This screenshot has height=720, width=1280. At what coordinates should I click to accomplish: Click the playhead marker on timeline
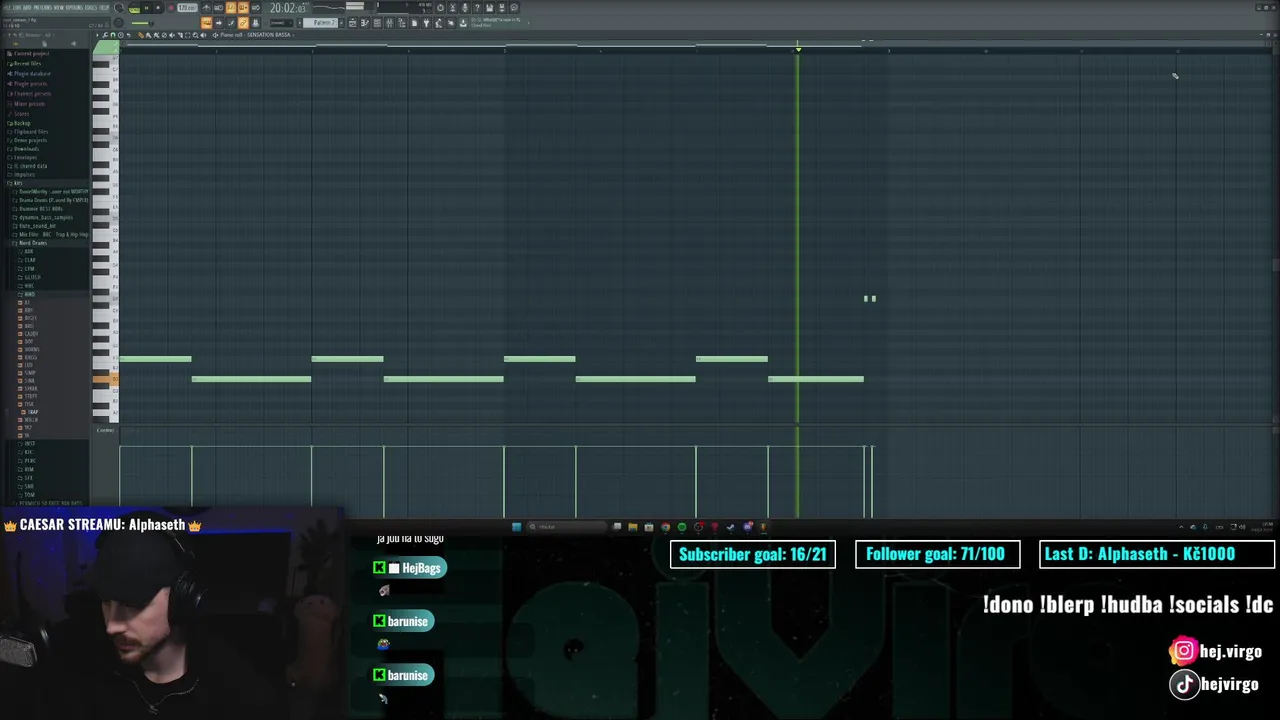coord(798,49)
